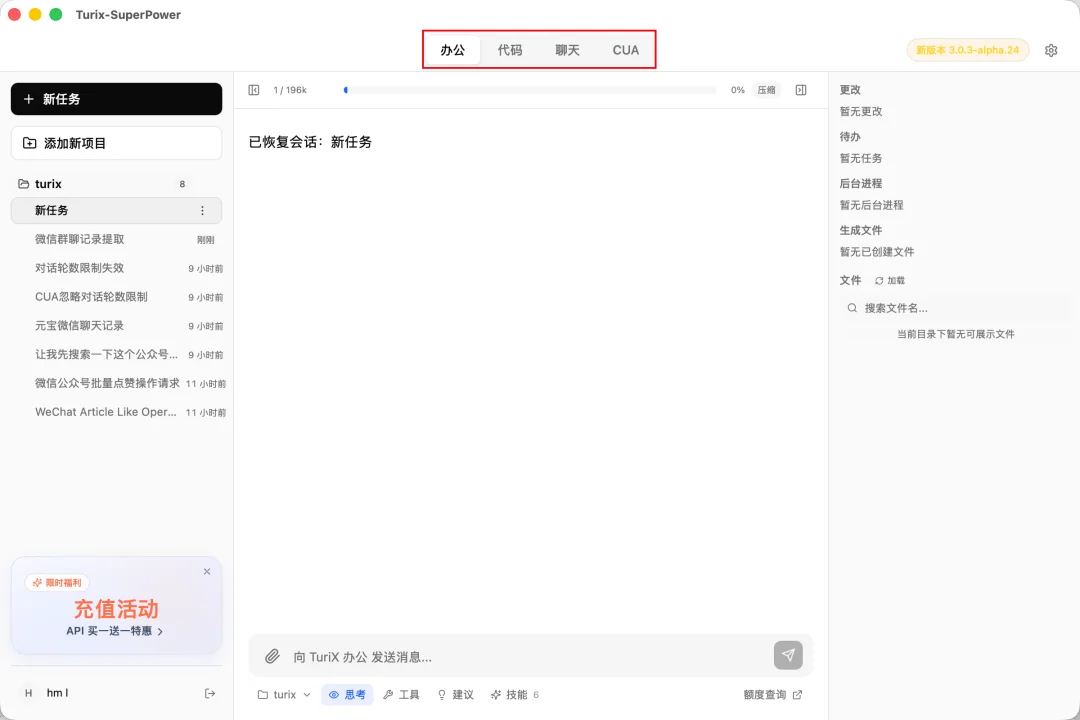This screenshot has height=720, width=1080.
Task: Attach a file using the paperclip icon
Action: pos(271,656)
